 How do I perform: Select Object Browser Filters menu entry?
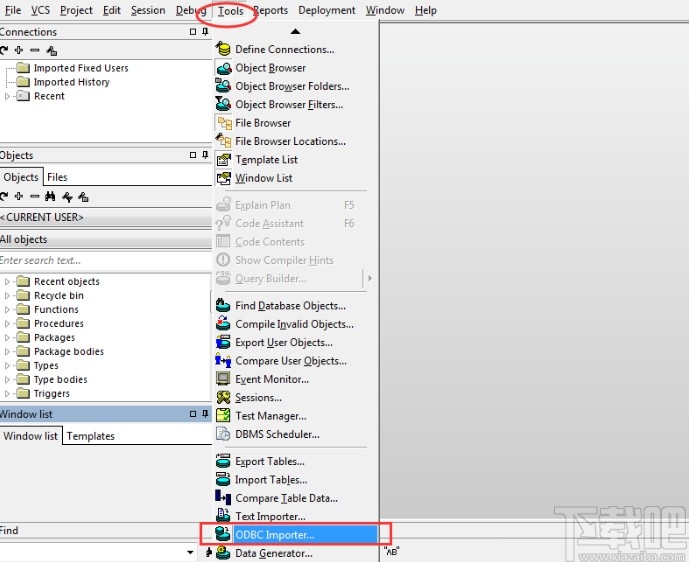289,105
